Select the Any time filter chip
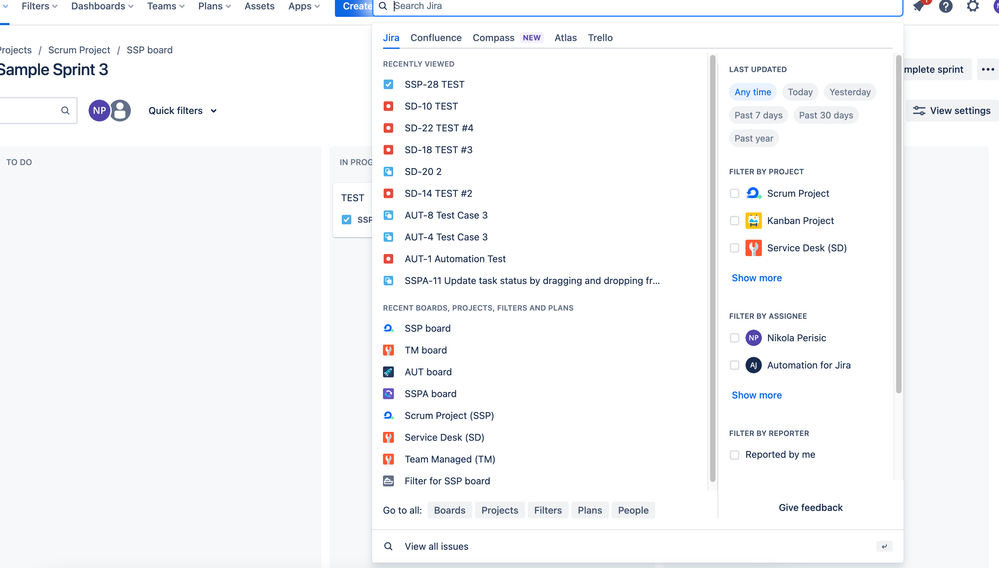 click(x=752, y=92)
